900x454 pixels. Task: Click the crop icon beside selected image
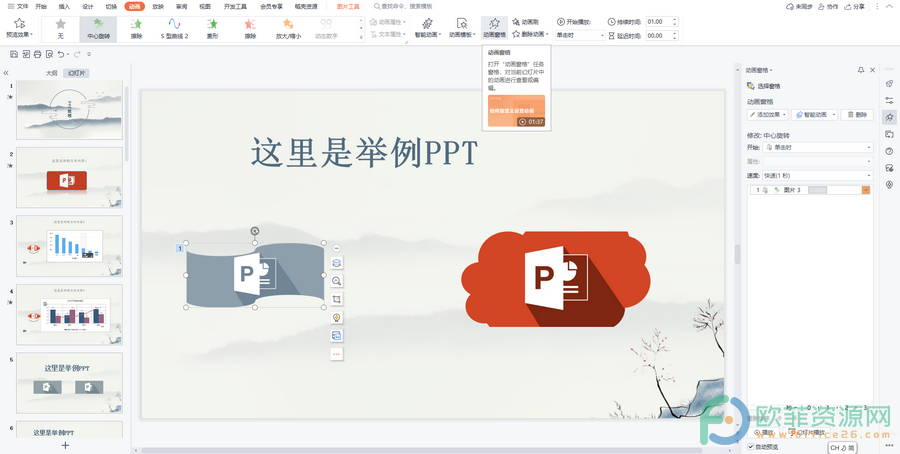337,299
